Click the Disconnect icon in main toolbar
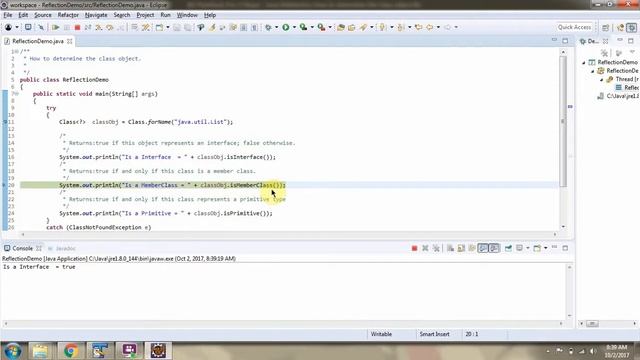Image resolution: width=640 pixels, height=360 pixels. [88, 27]
